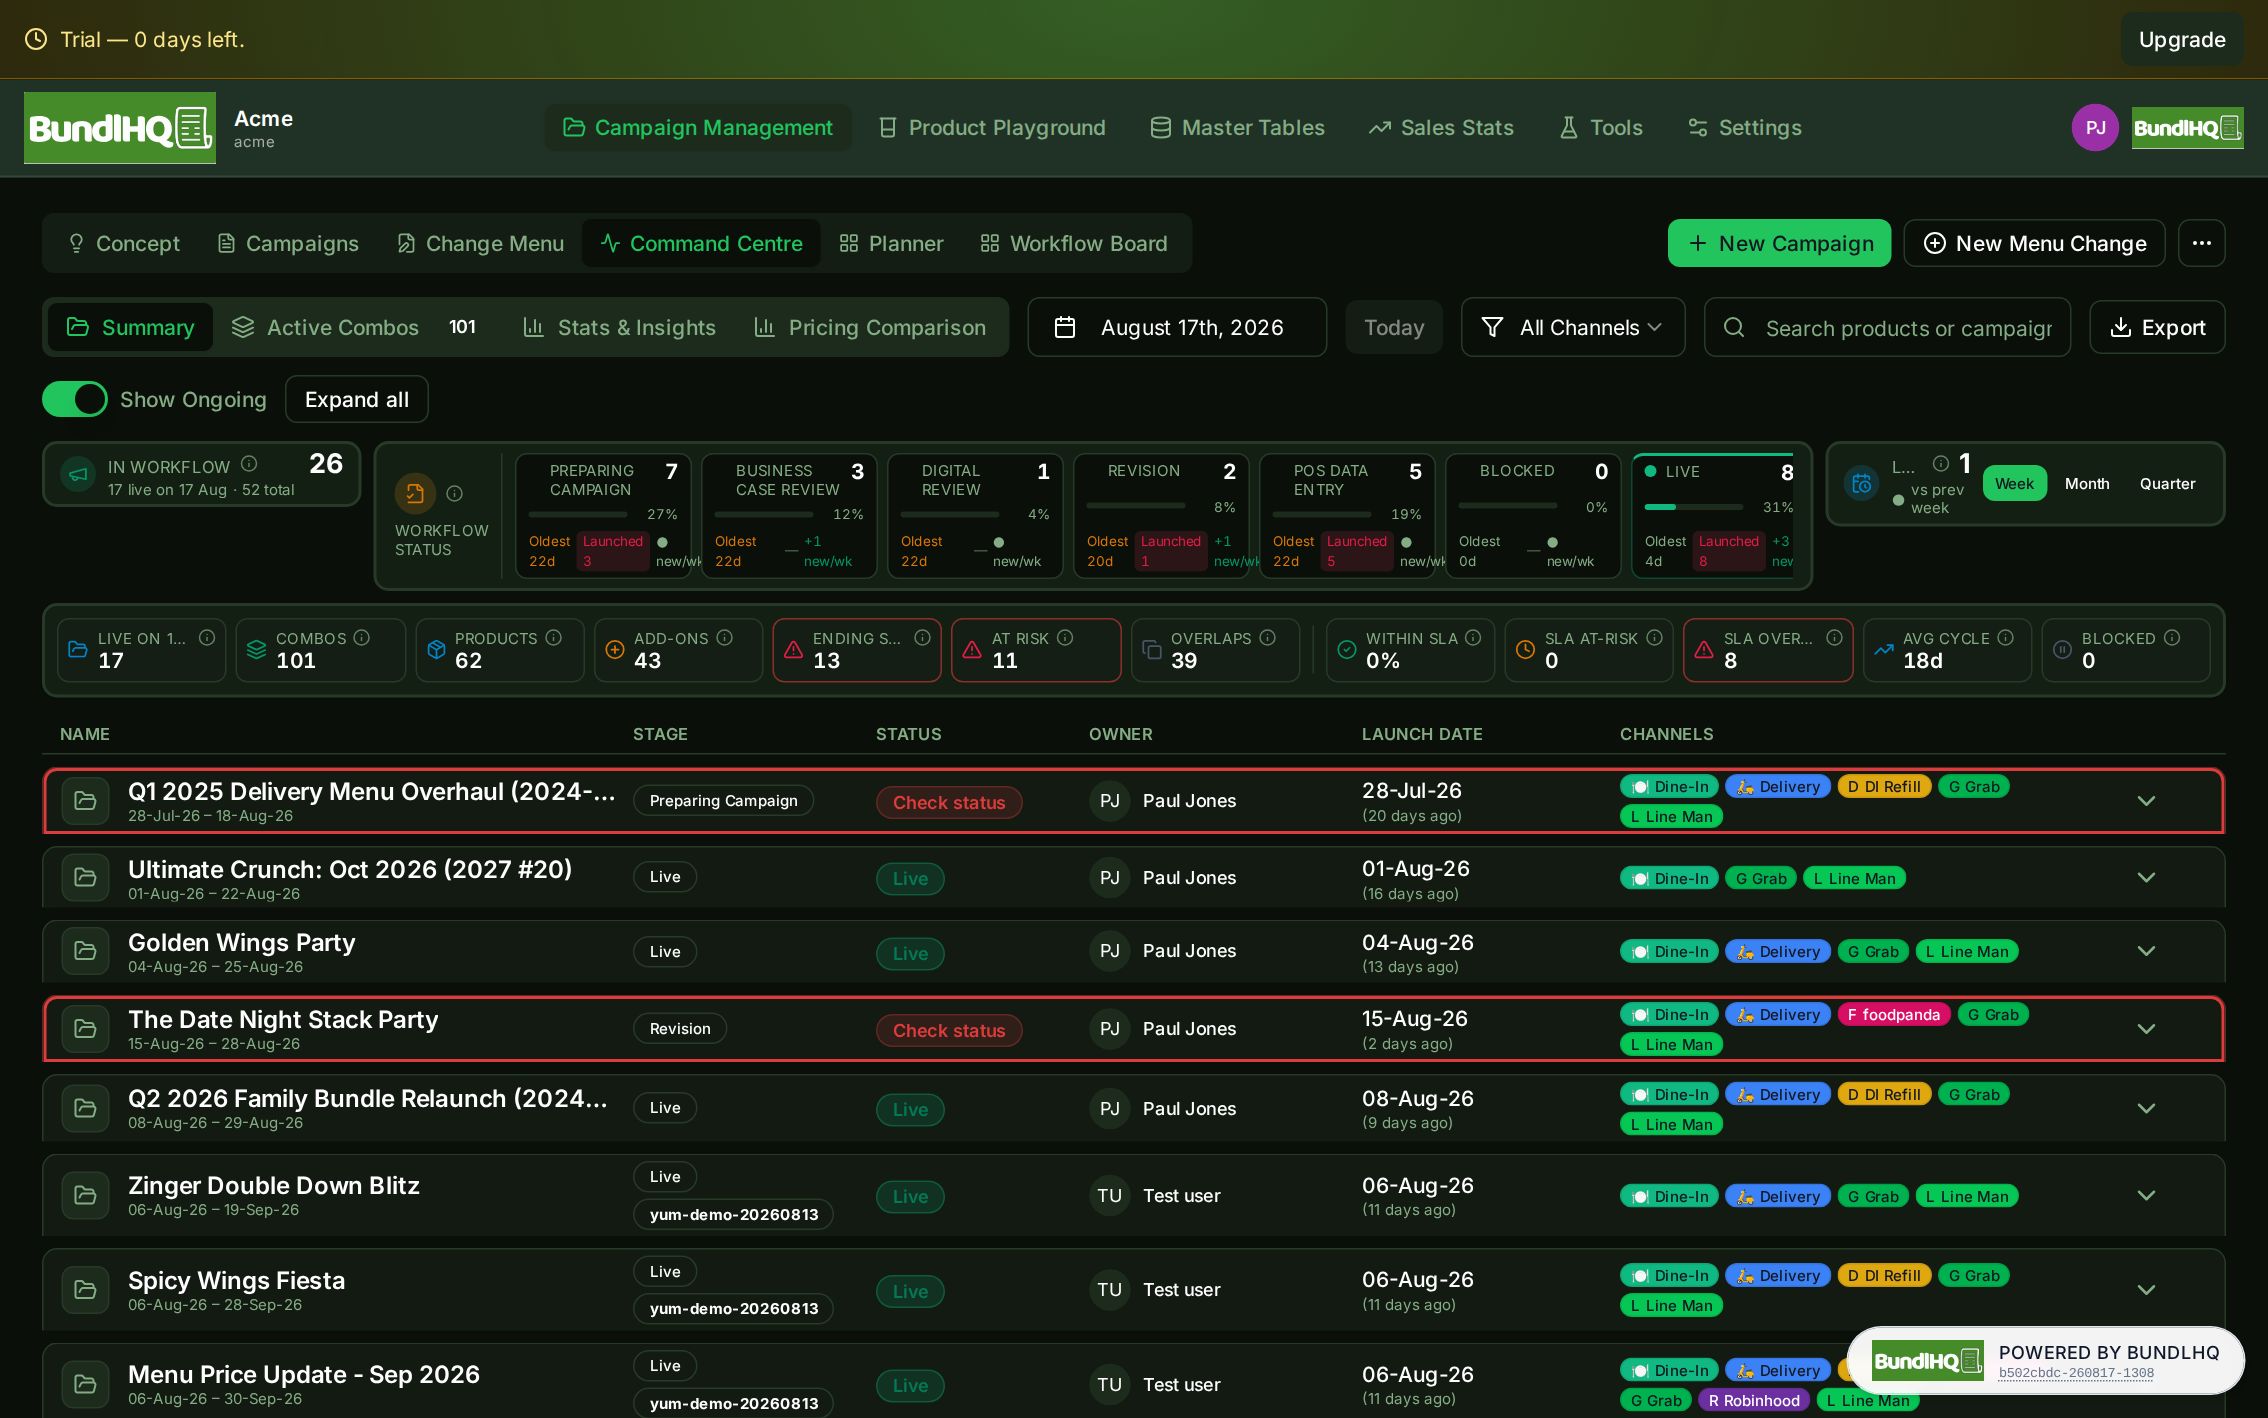Open the Sales Stats section
The width and height of the screenshot is (2268, 1418).
(1441, 127)
